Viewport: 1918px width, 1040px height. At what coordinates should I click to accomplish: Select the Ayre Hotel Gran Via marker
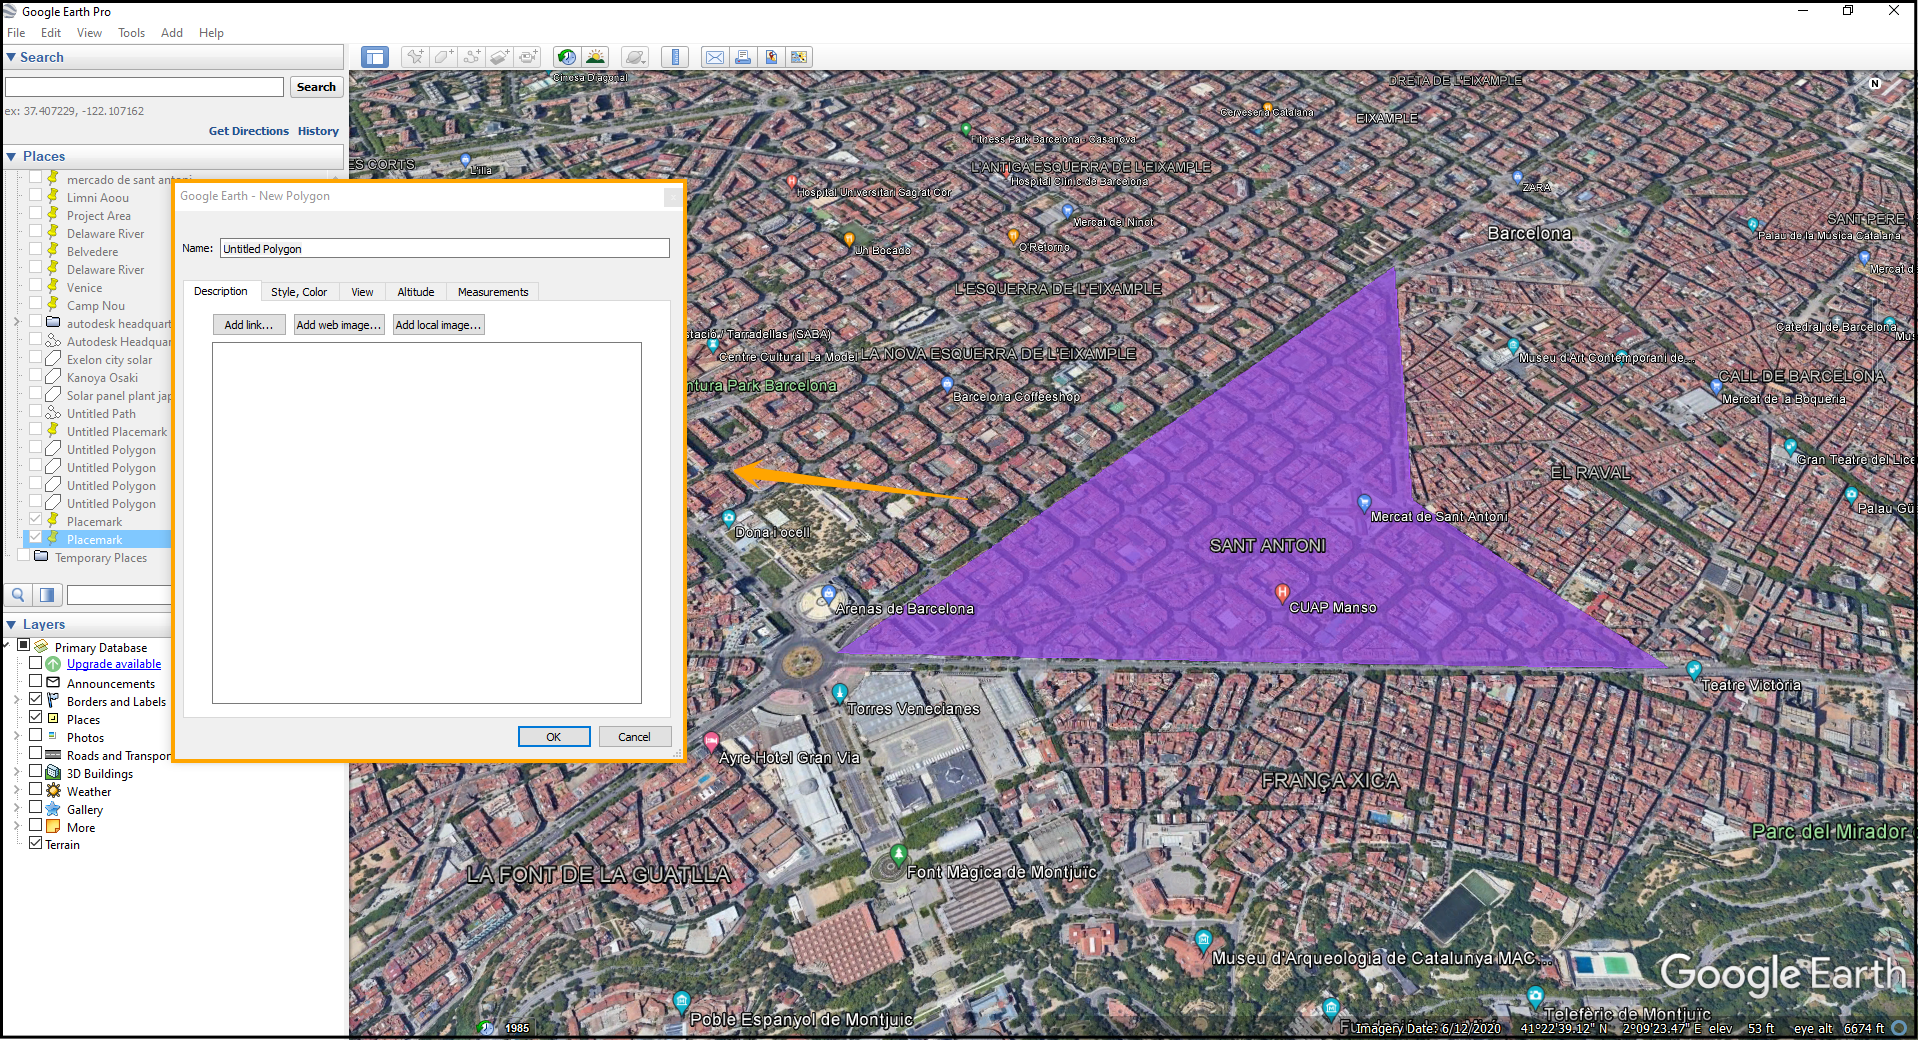711,741
